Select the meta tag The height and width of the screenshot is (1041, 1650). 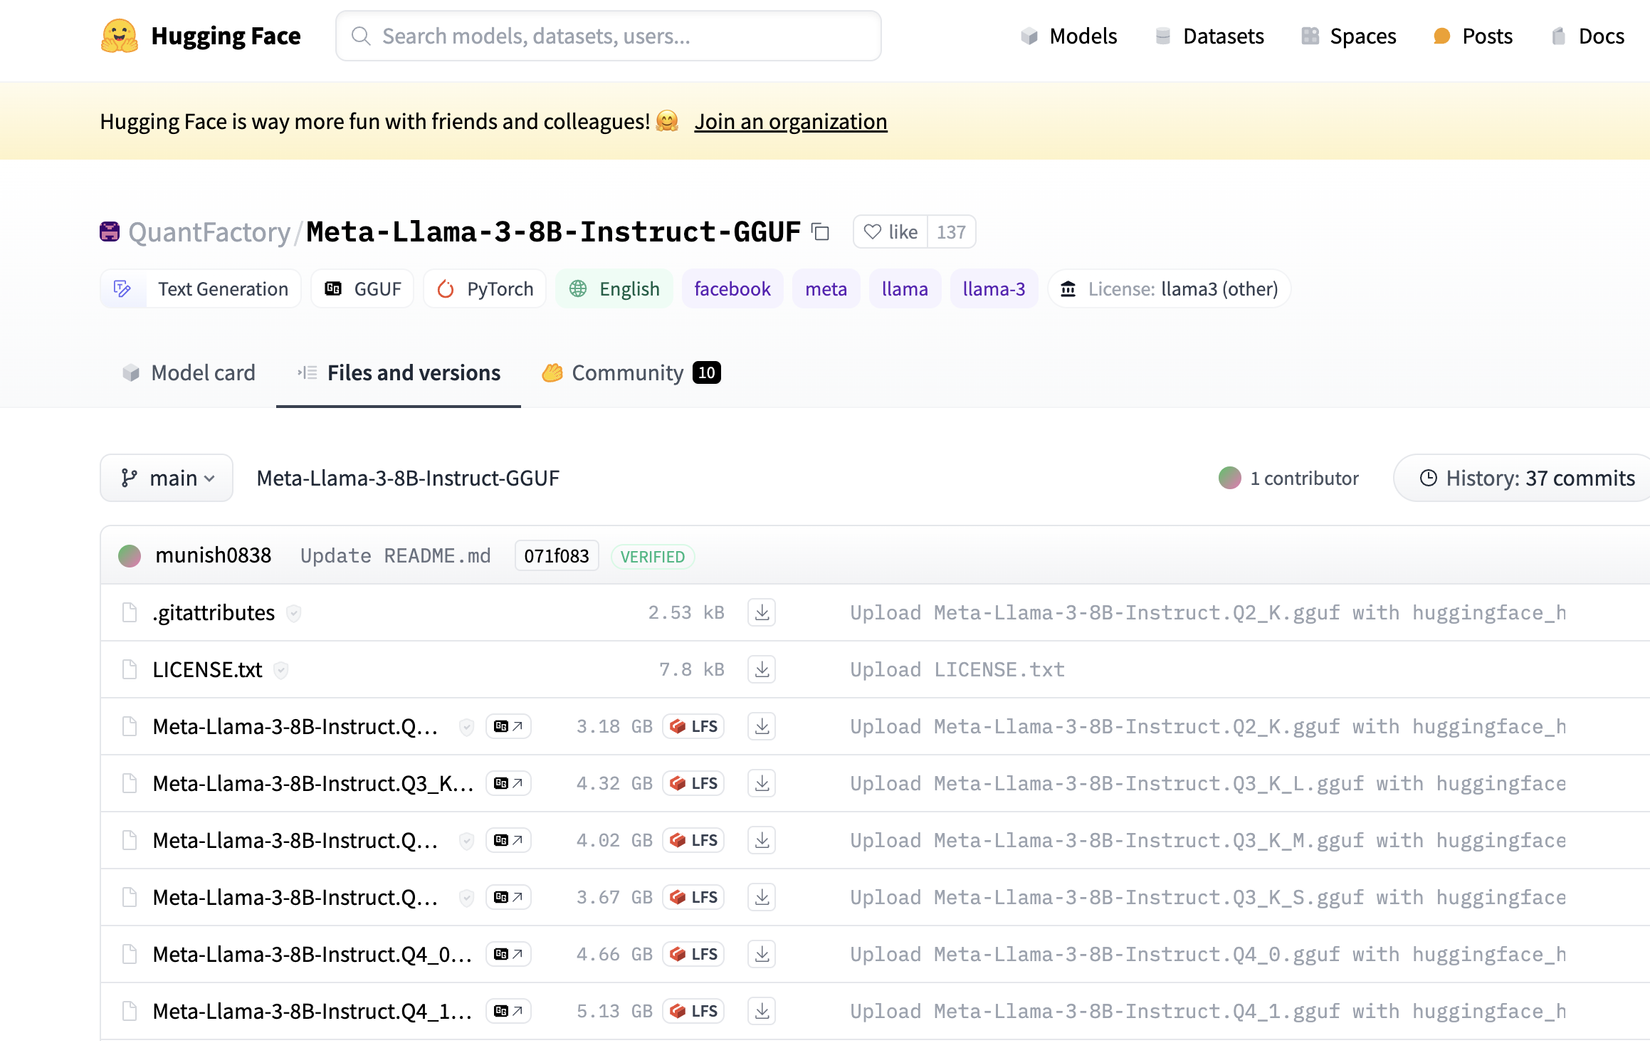click(826, 289)
